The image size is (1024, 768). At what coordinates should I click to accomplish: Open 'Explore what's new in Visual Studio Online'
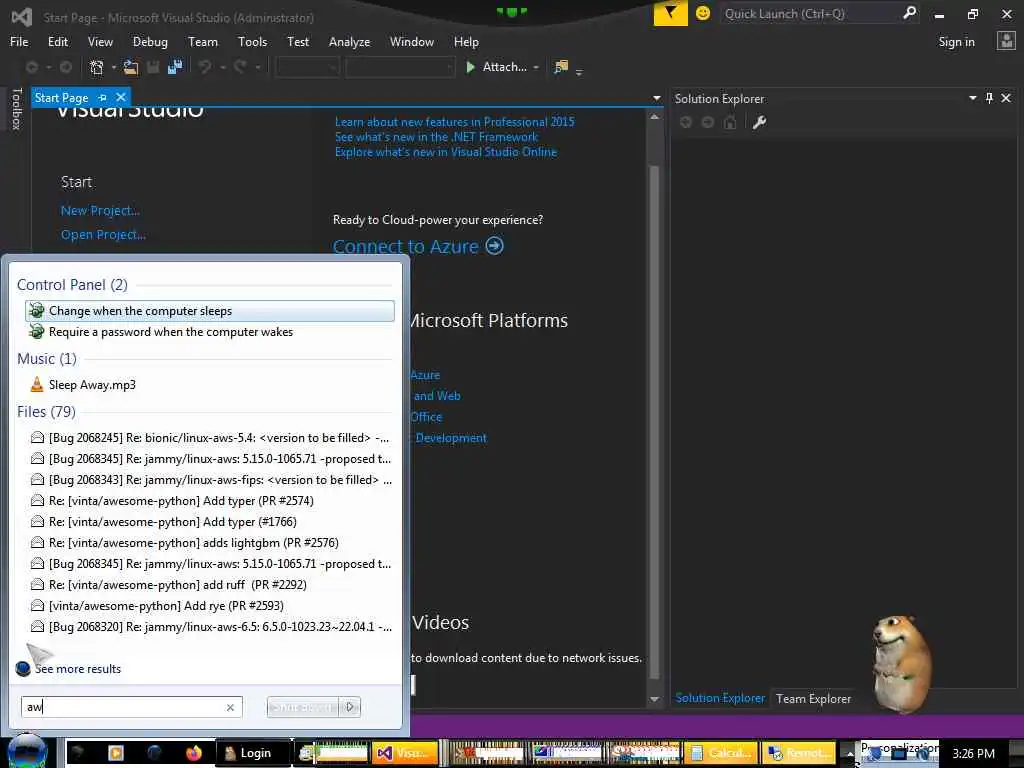point(446,152)
